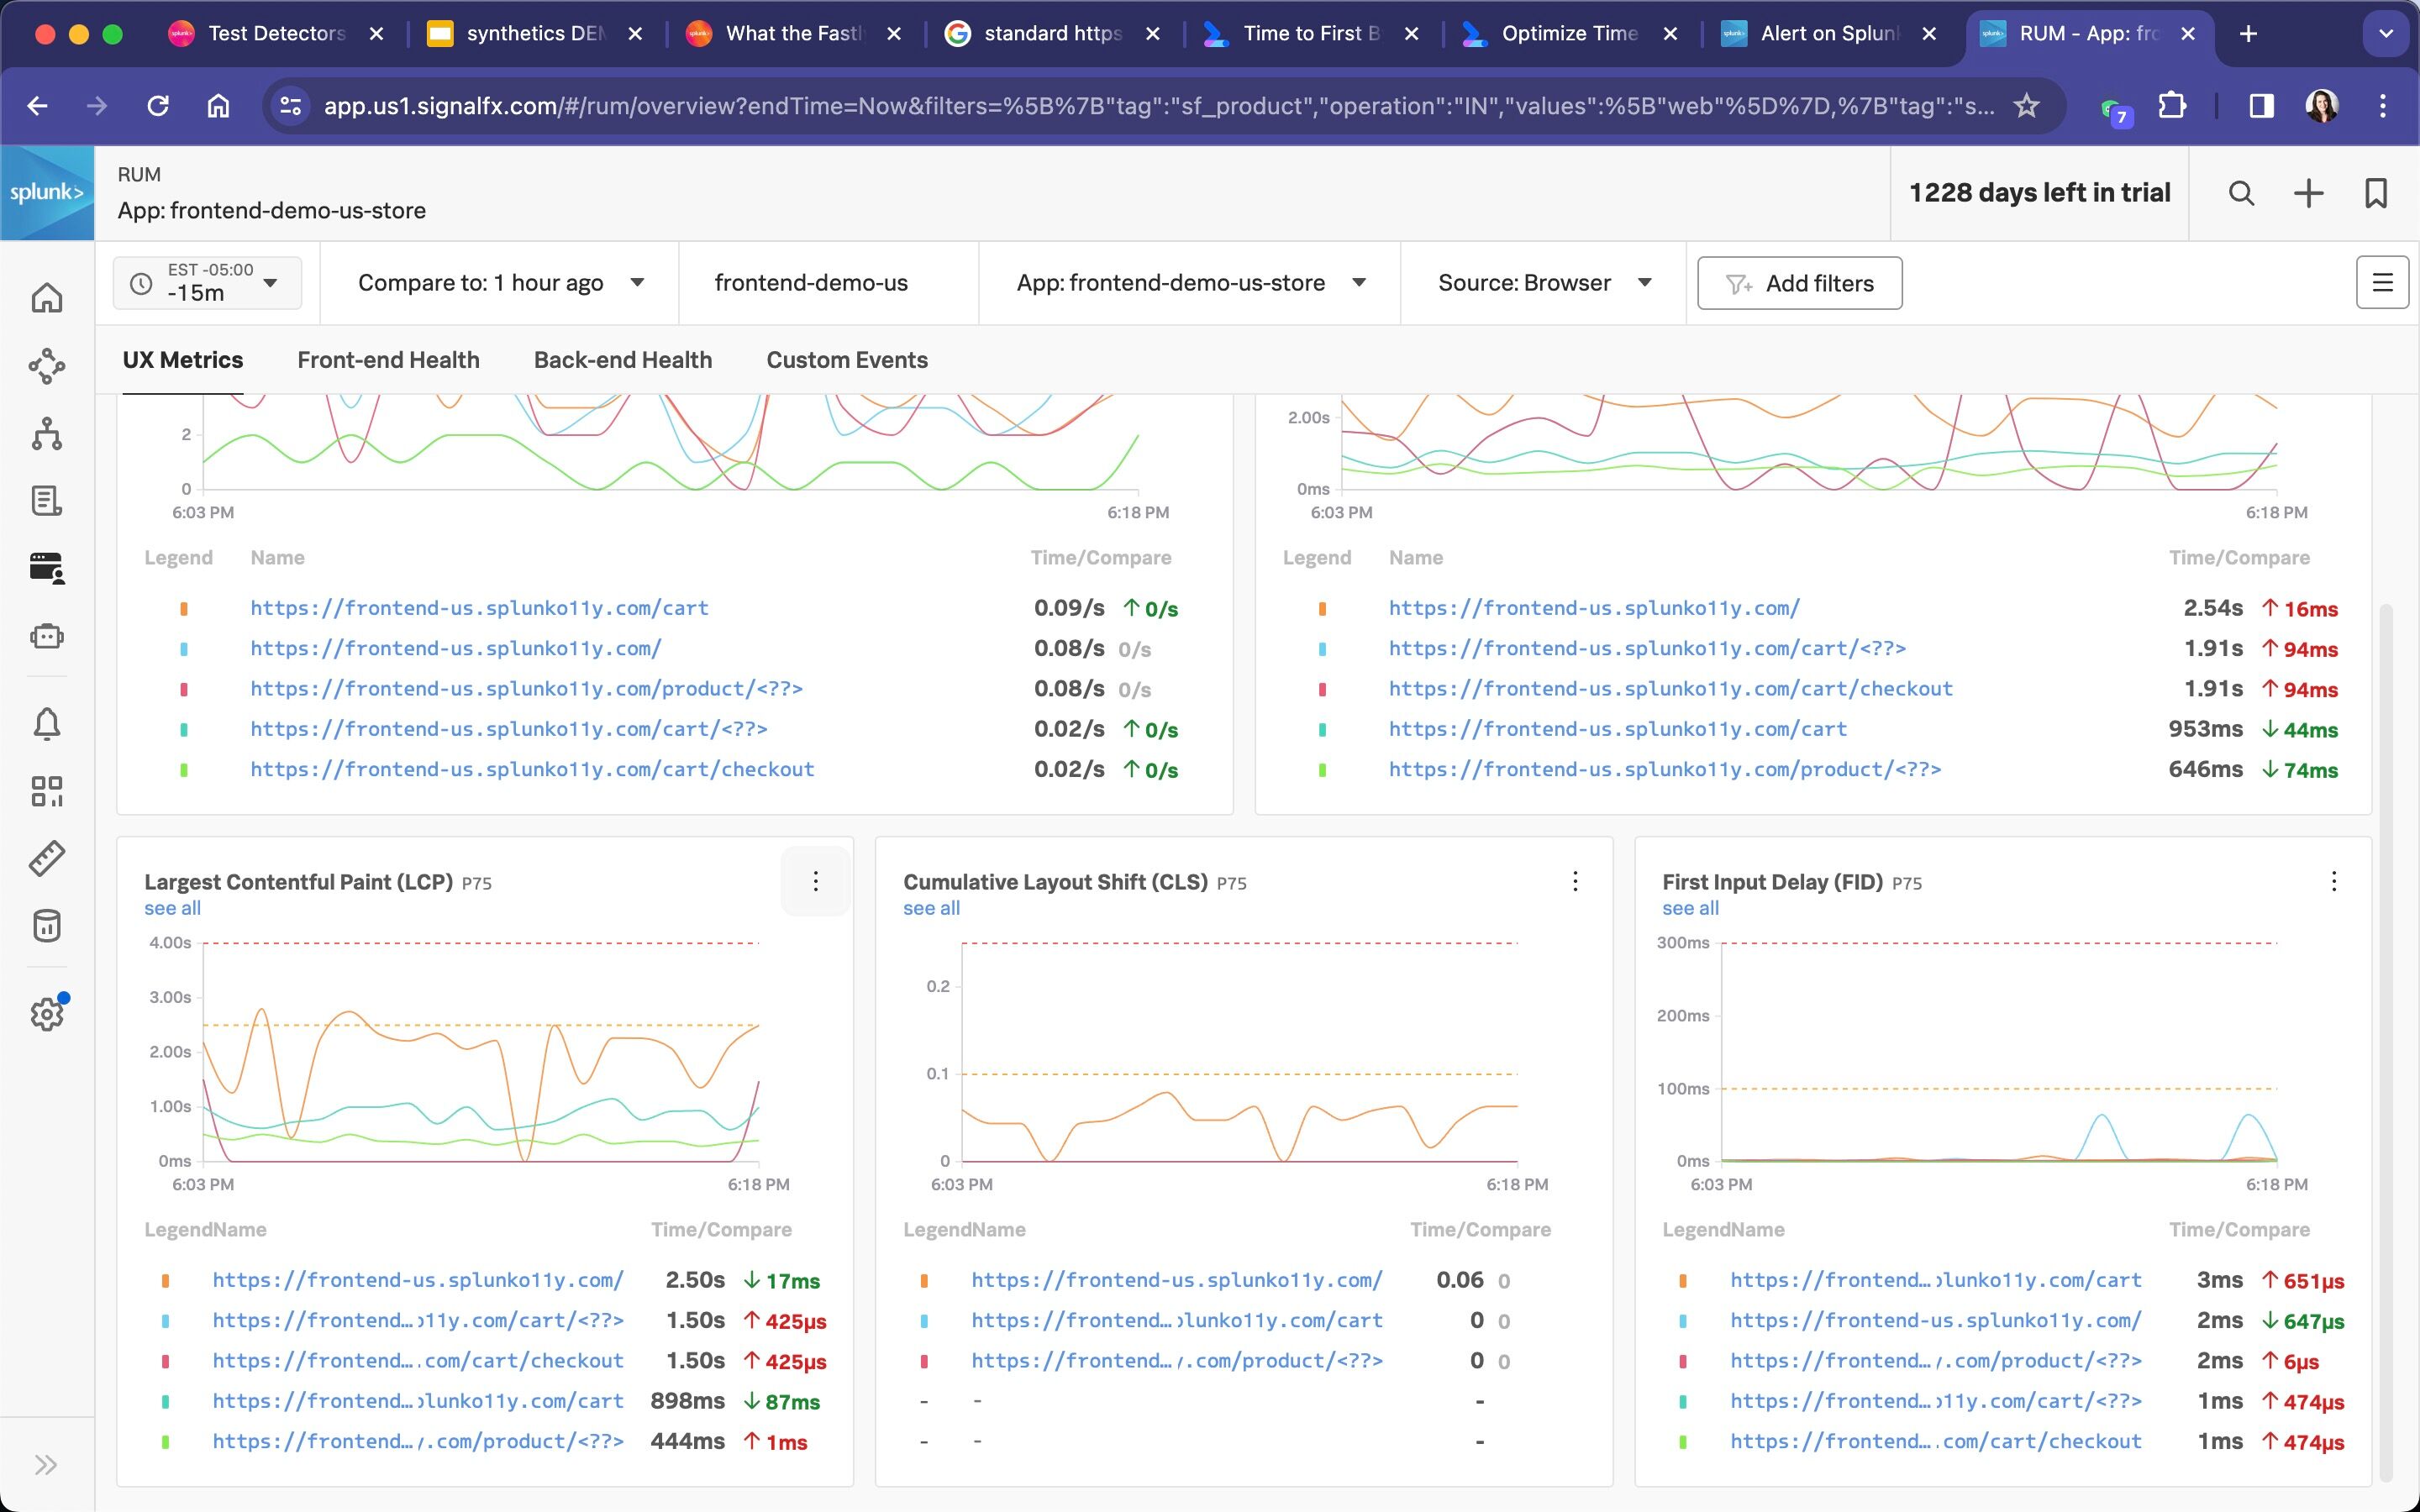Open Alerts bell icon in sidebar

tap(47, 723)
